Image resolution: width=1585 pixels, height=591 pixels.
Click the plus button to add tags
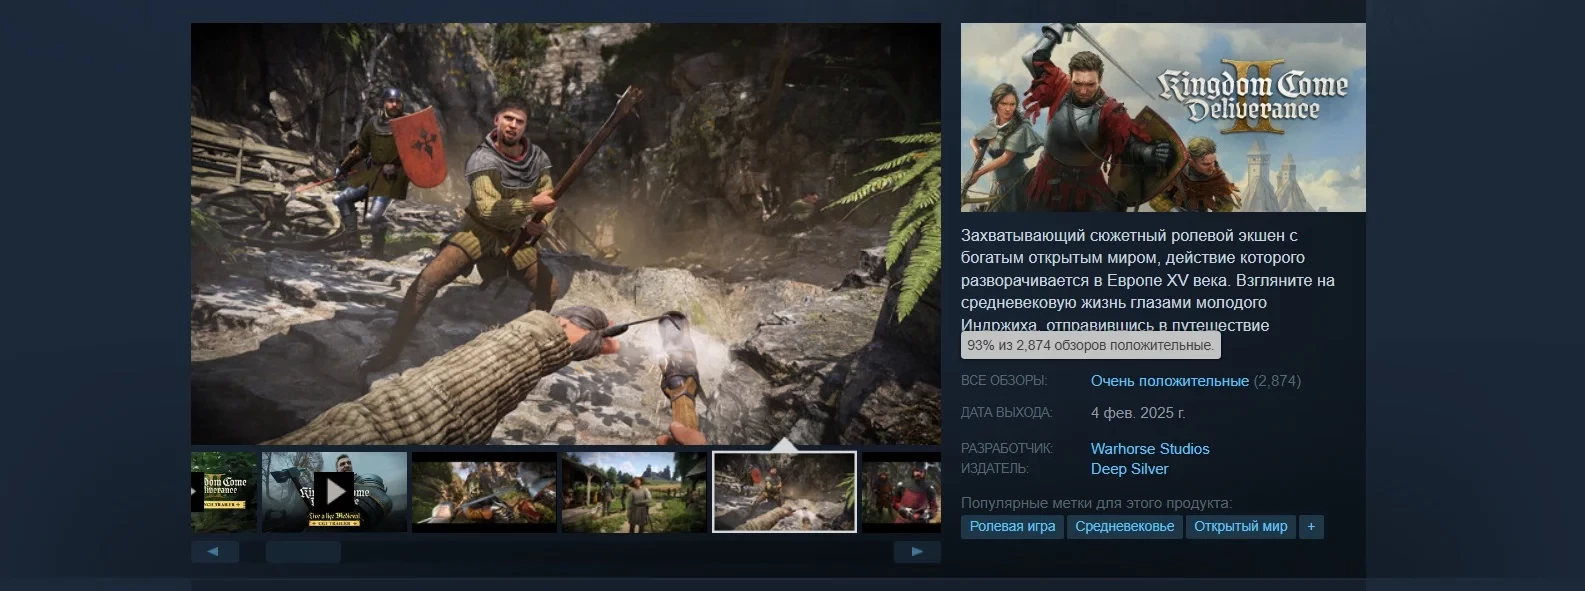(x=1311, y=526)
